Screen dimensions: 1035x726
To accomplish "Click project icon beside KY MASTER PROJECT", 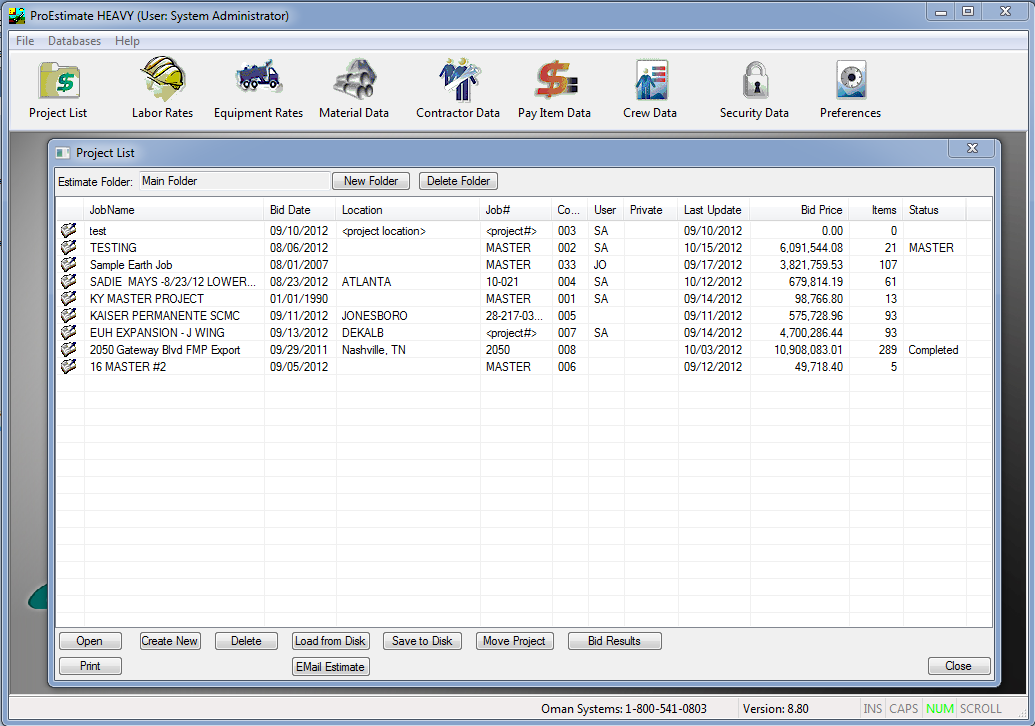I will coord(69,298).
